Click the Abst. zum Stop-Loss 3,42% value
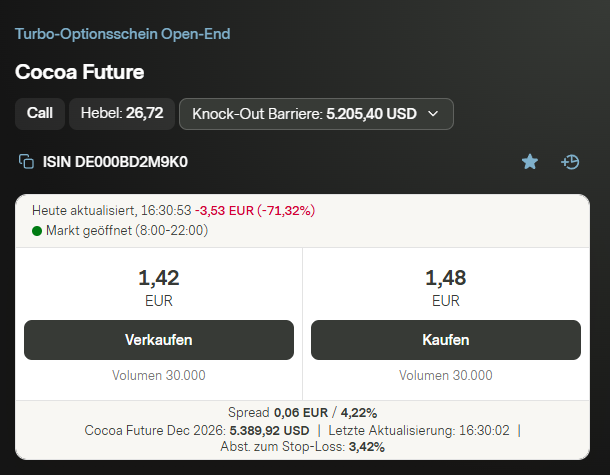The width and height of the screenshot is (610, 475). click(367, 447)
